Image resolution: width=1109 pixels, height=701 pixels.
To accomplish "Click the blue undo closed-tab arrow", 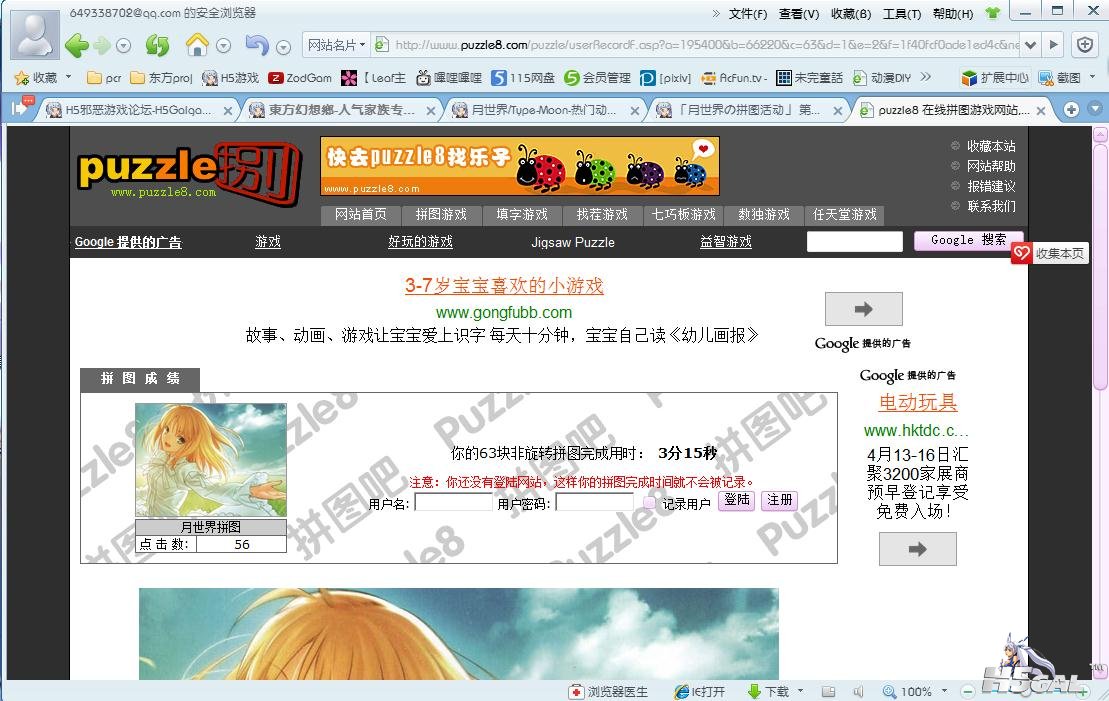I will click(x=256, y=45).
